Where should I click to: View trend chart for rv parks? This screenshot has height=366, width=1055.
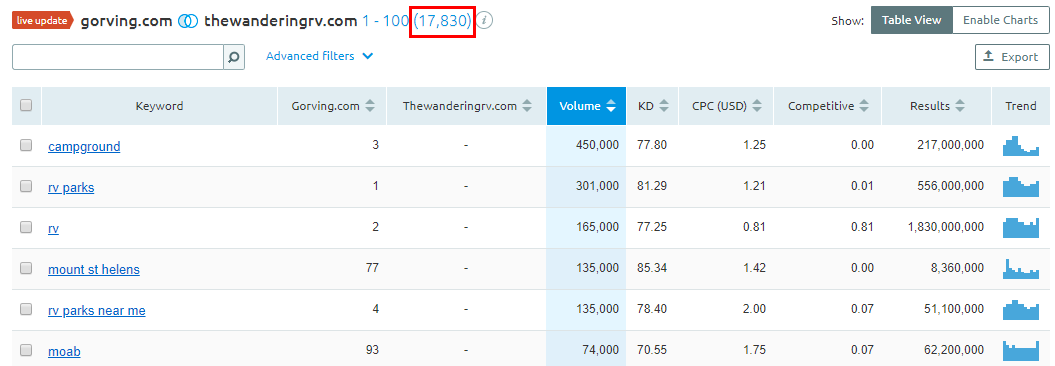1021,187
